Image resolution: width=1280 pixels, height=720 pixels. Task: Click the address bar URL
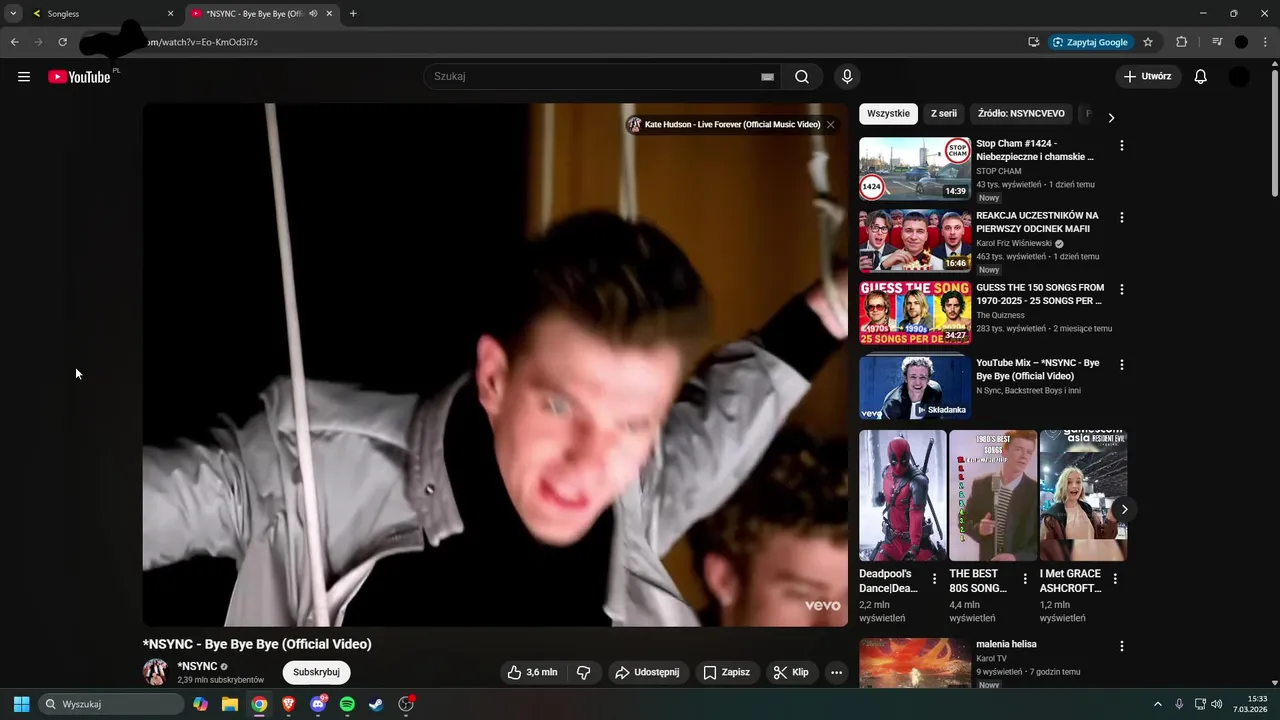coord(201,42)
